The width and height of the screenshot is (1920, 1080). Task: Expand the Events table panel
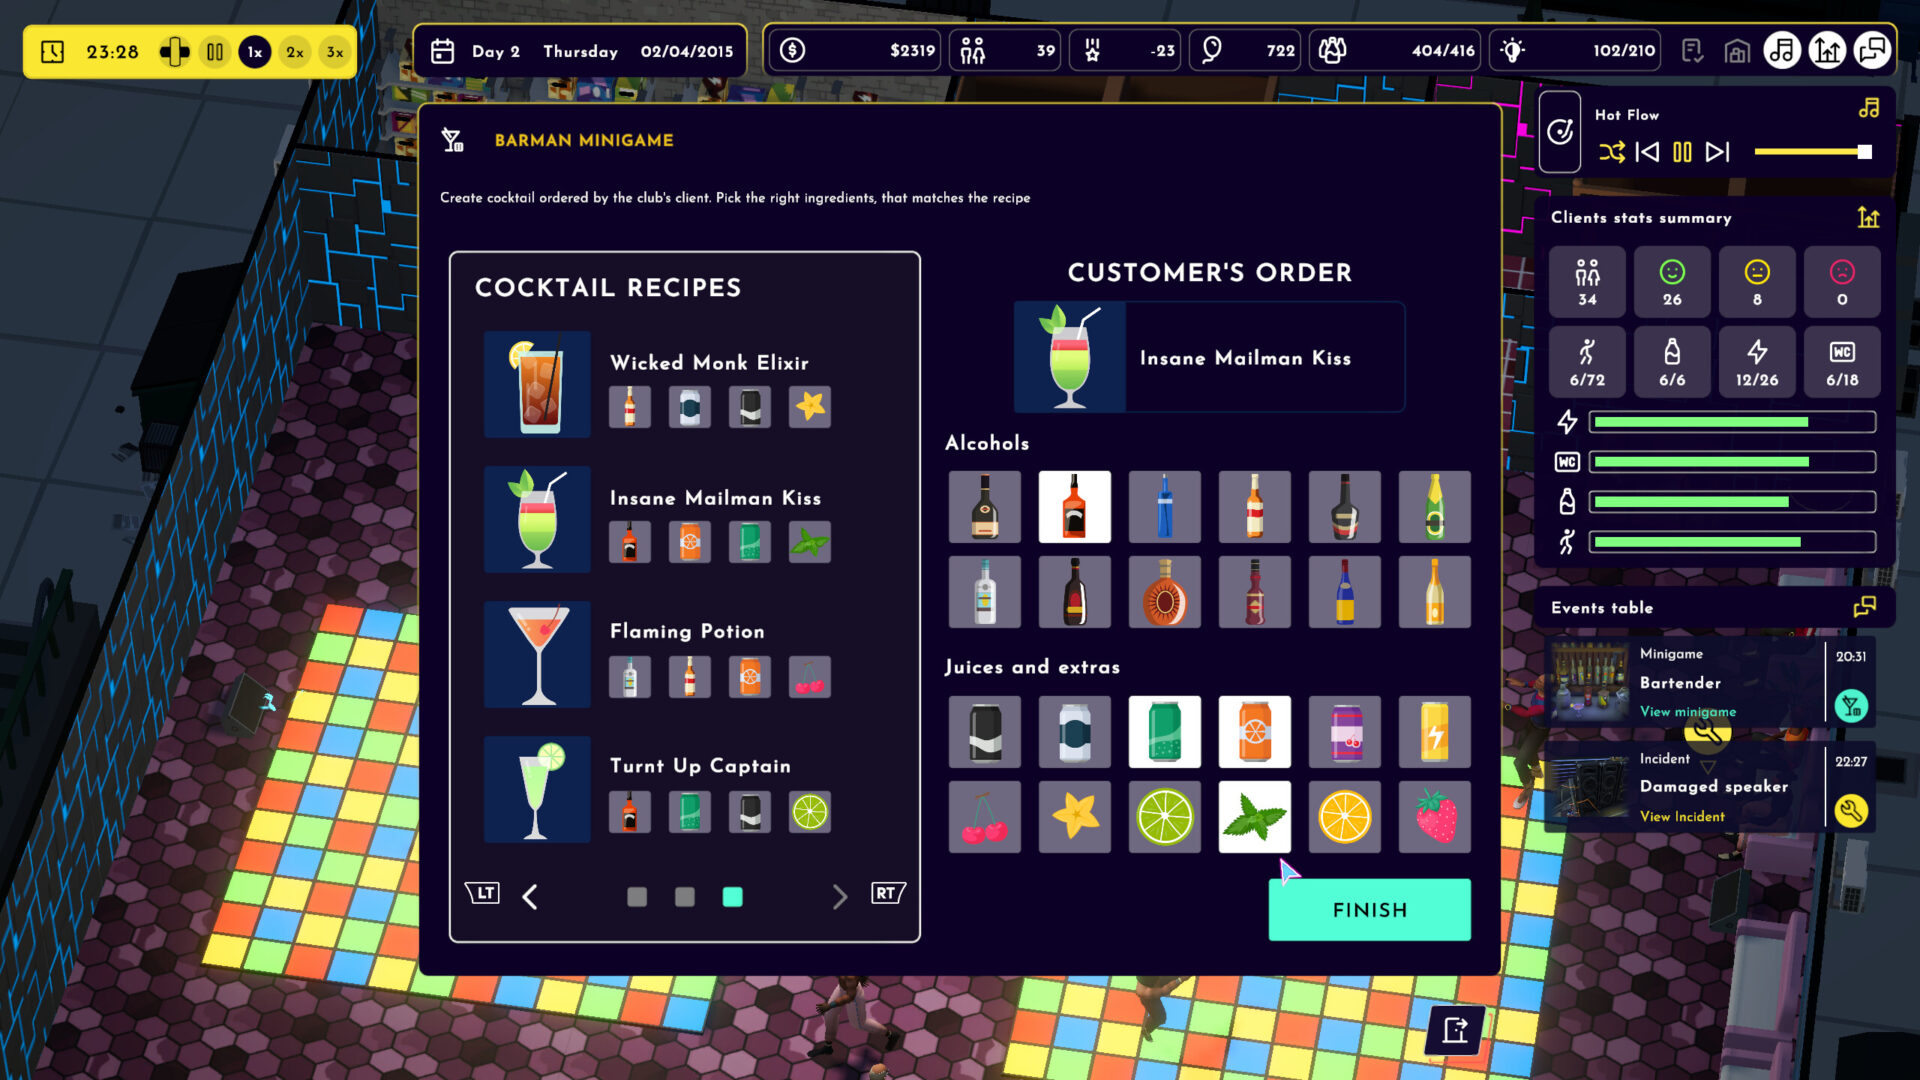point(1864,607)
